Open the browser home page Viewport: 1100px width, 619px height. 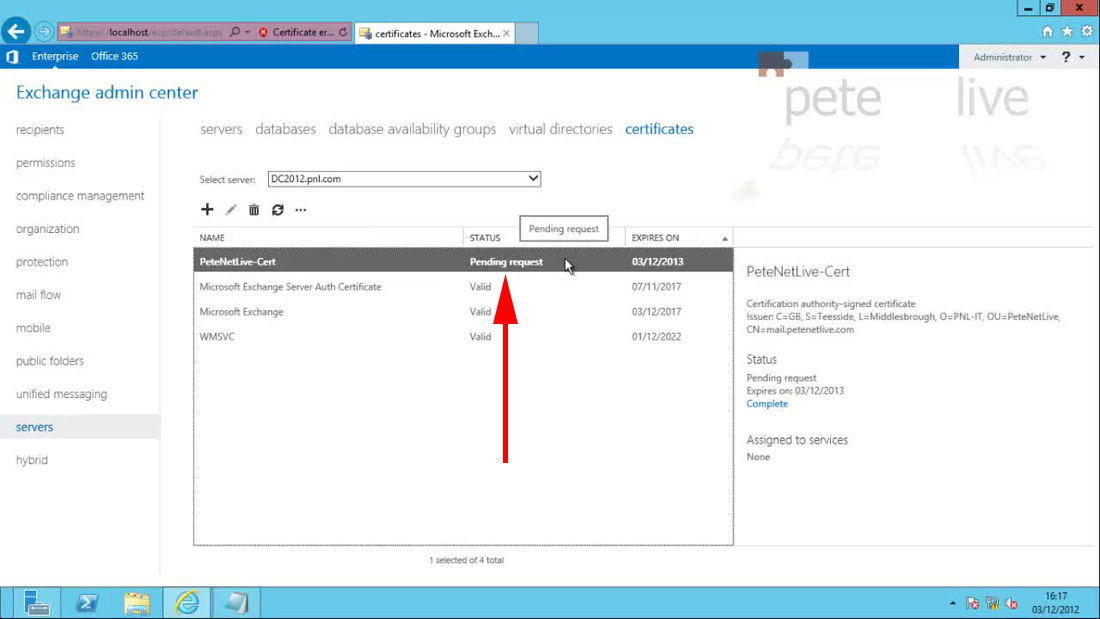coord(1047,32)
